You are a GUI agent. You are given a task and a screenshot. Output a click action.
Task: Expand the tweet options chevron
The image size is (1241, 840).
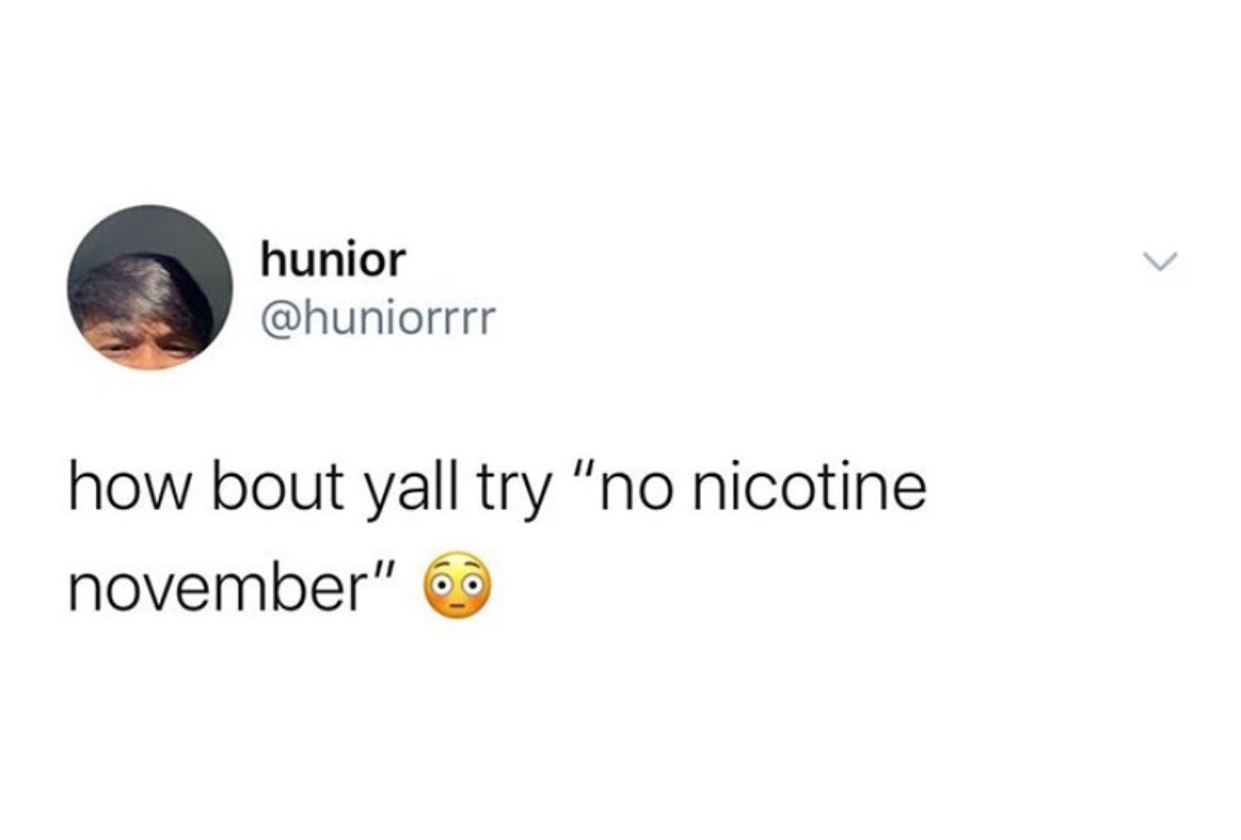(x=1161, y=262)
